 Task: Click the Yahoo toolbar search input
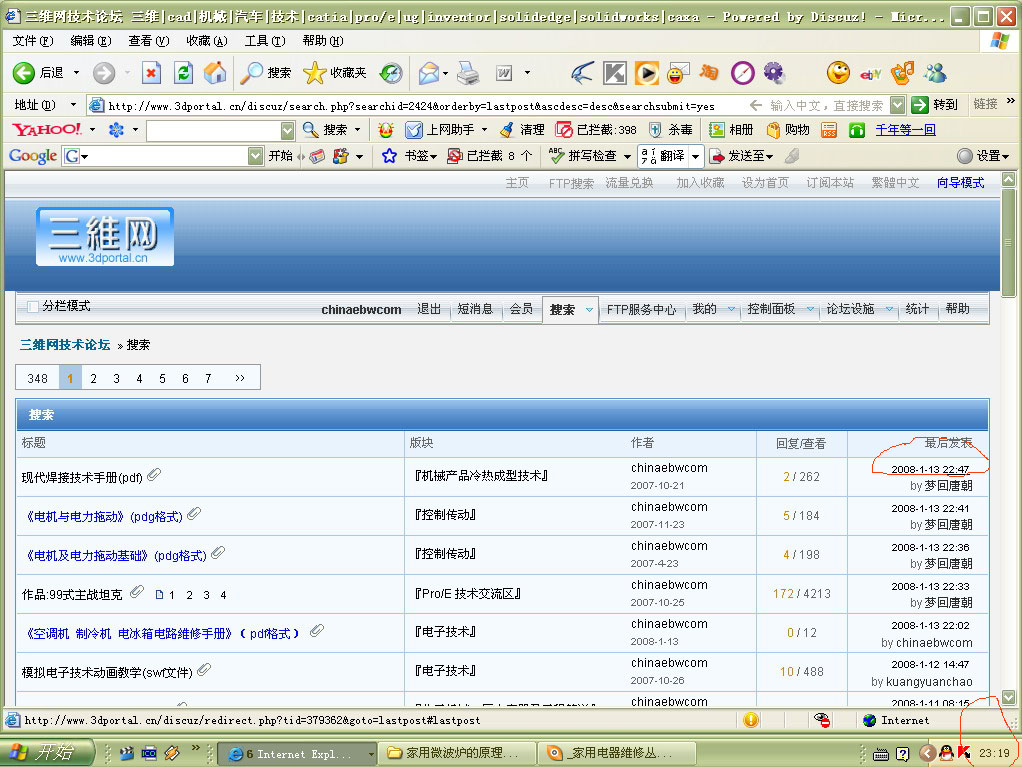coord(214,130)
